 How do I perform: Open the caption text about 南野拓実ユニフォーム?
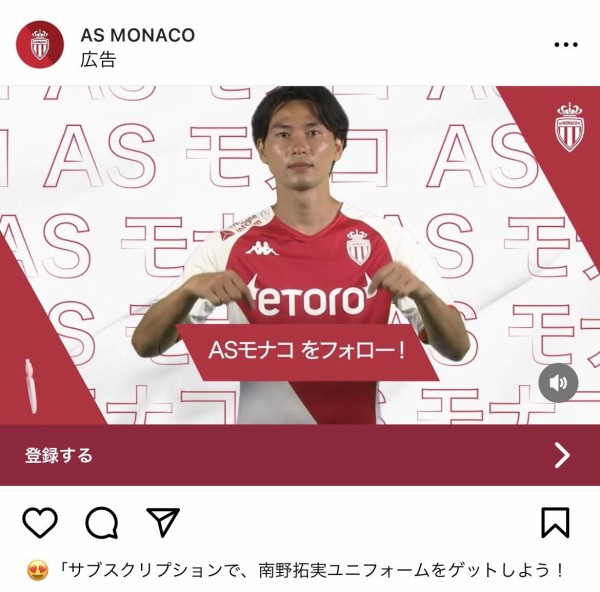tap(312, 571)
